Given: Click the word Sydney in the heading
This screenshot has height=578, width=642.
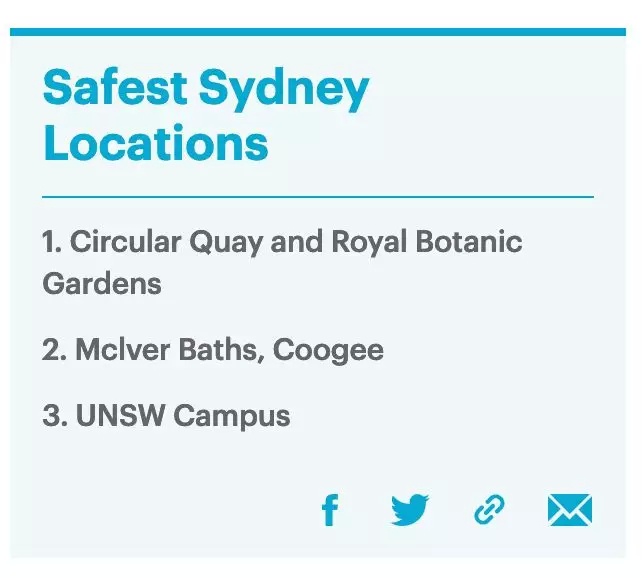Looking at the screenshot, I should [284, 89].
